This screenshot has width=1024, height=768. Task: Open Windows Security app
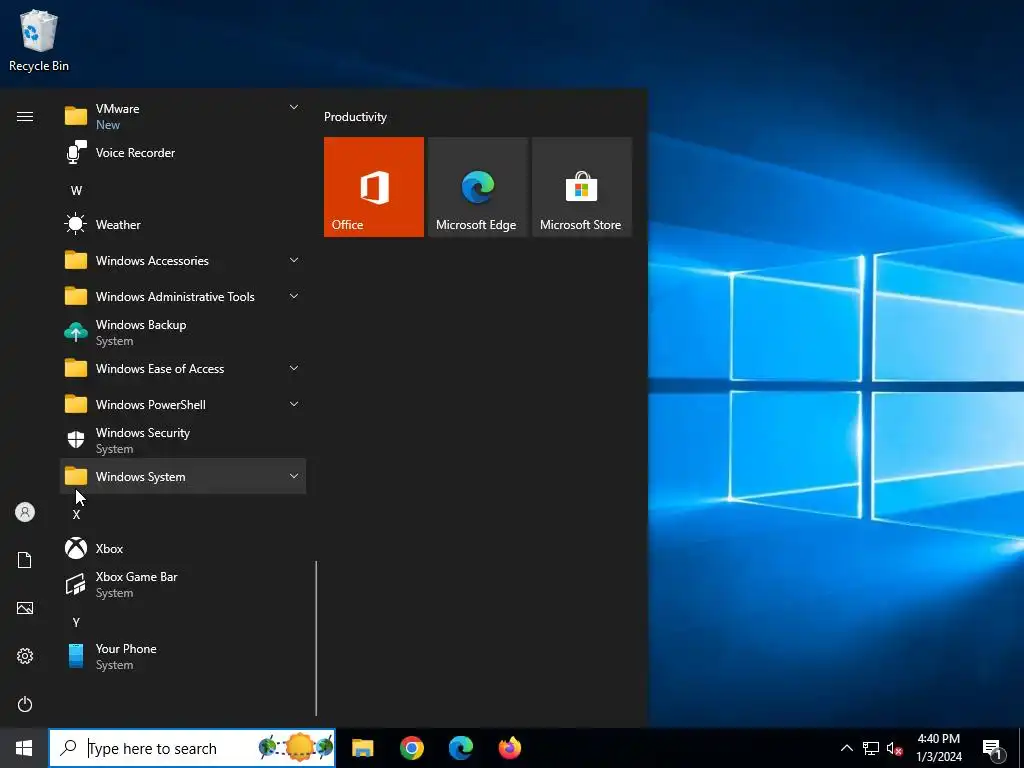click(183, 441)
